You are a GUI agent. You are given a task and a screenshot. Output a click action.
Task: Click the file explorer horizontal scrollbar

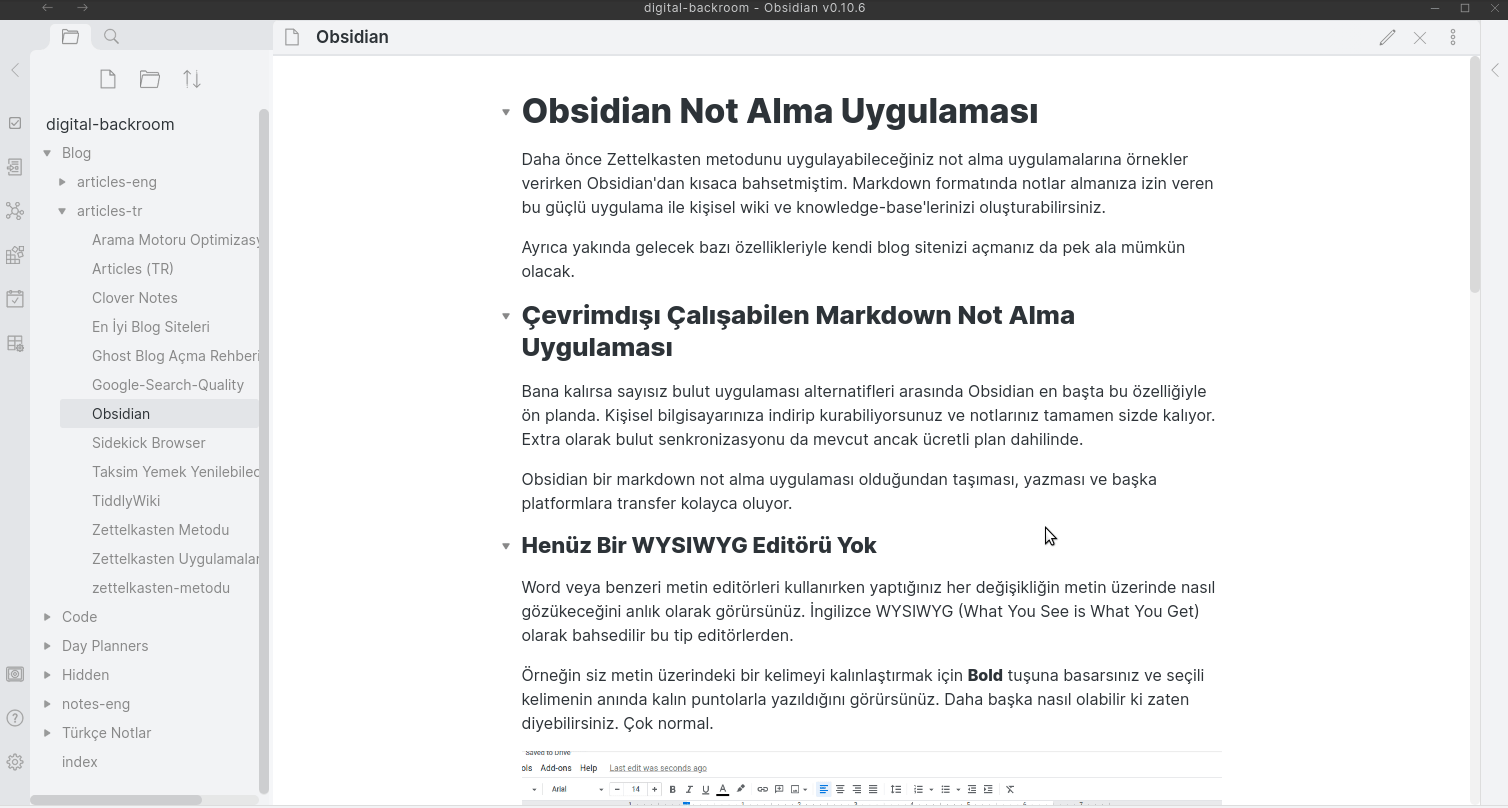(x=116, y=800)
